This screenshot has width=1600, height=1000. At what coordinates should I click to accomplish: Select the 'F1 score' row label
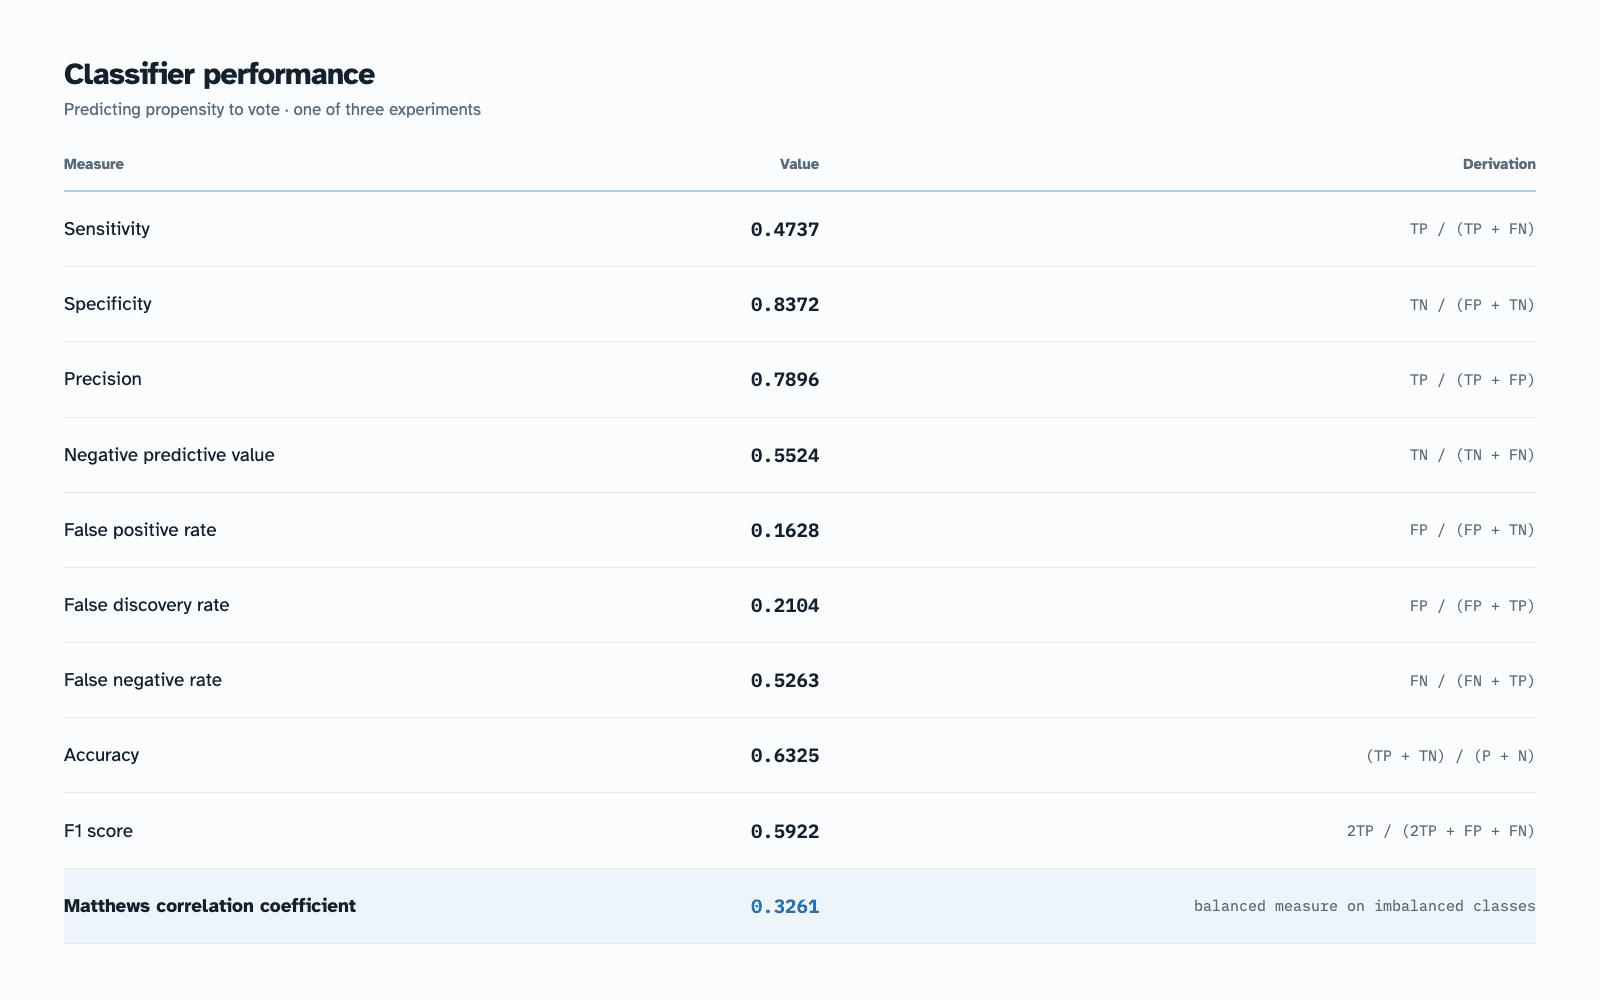pyautogui.click(x=98, y=831)
